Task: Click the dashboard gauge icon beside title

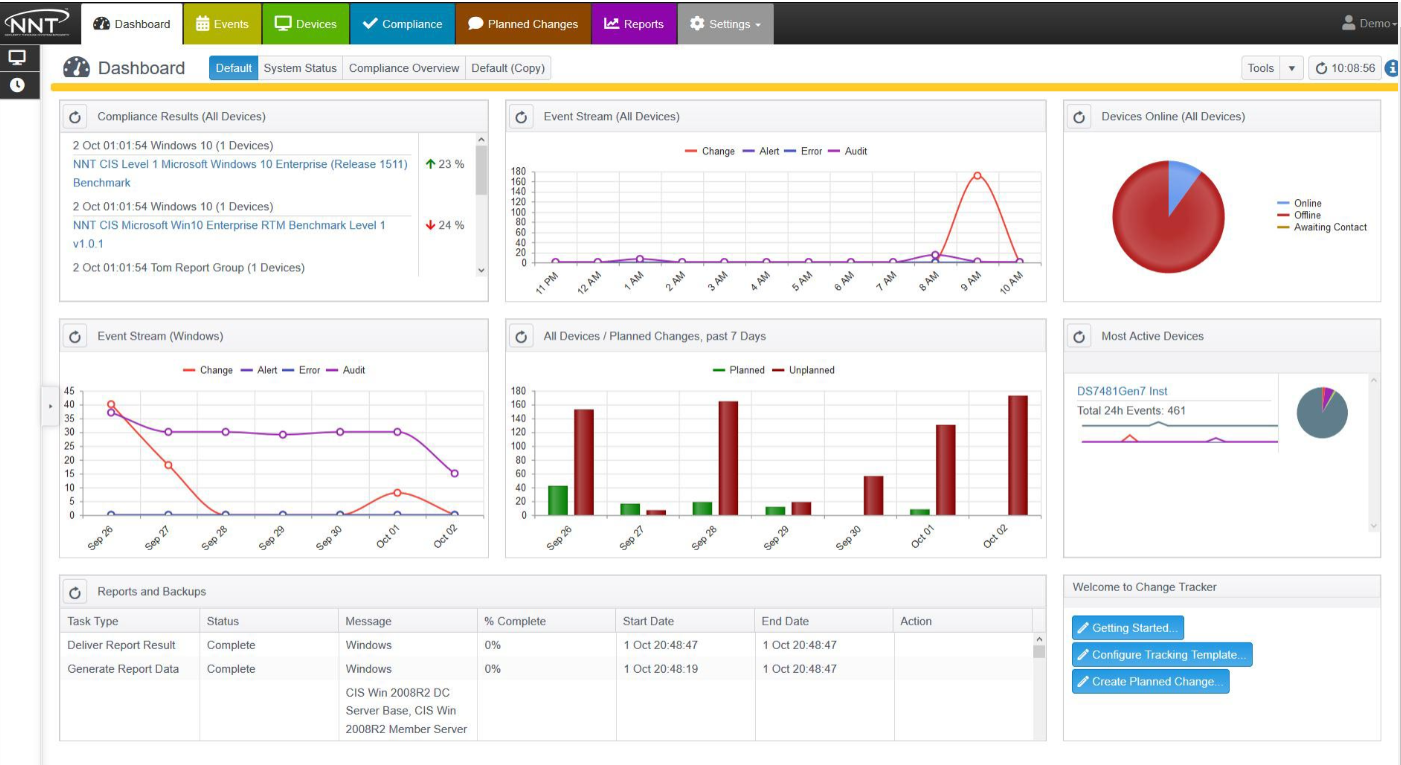Action: pyautogui.click(x=77, y=67)
